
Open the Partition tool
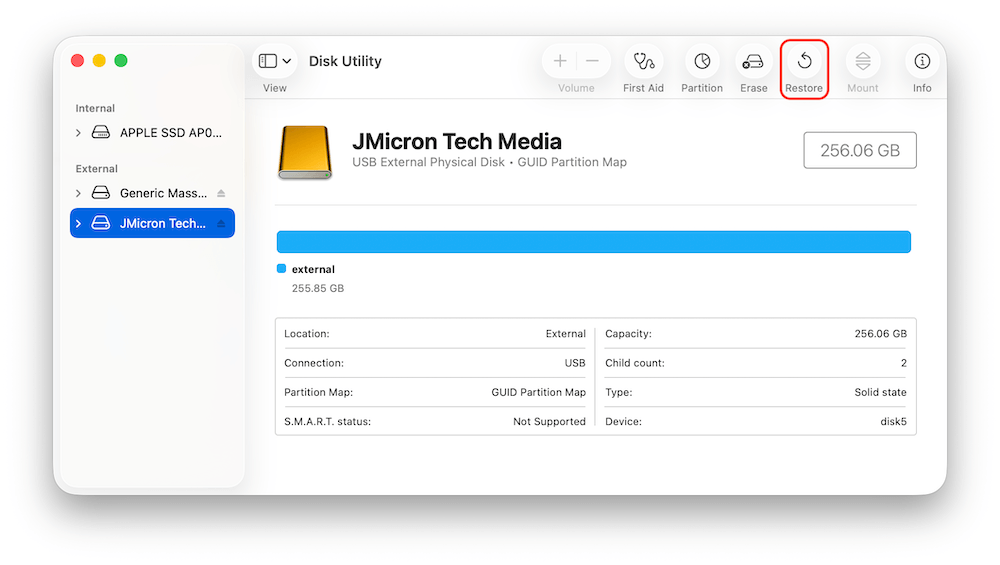tap(702, 62)
